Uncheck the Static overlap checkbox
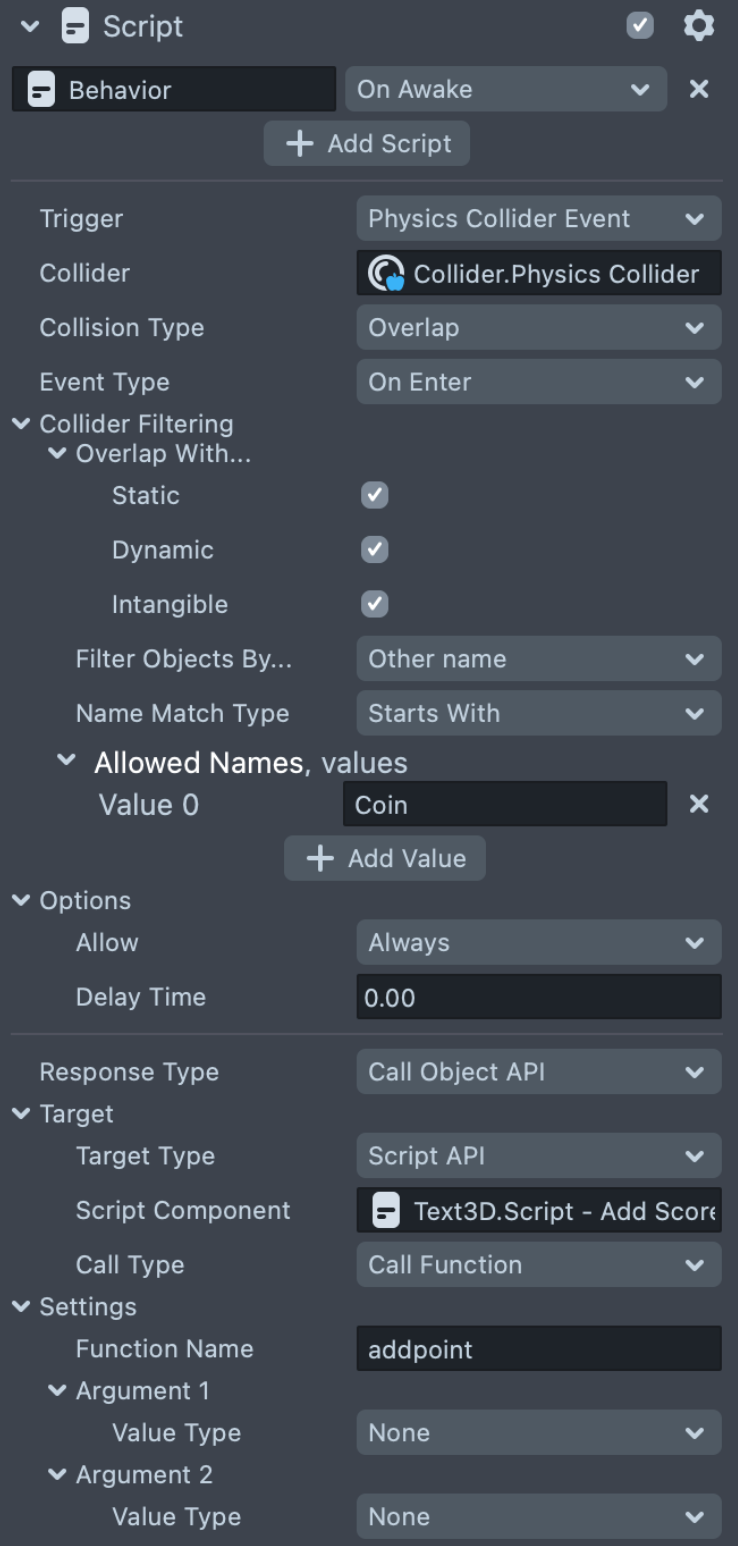 [374, 495]
